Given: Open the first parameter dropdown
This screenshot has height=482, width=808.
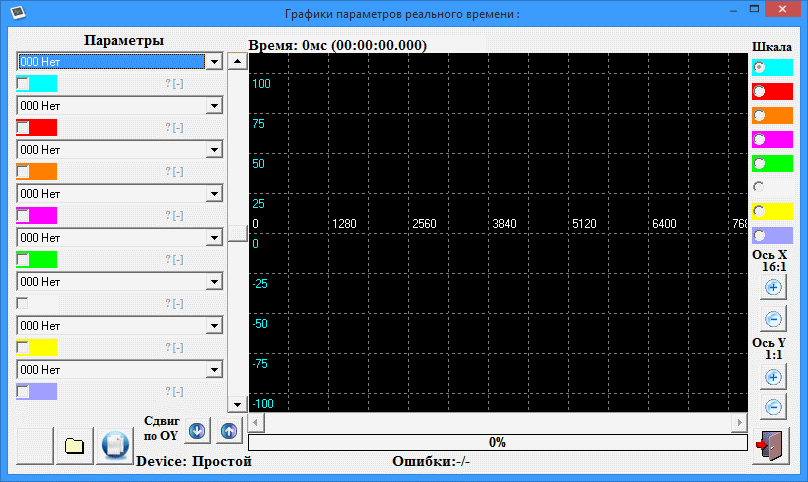Looking at the screenshot, I should 213,62.
